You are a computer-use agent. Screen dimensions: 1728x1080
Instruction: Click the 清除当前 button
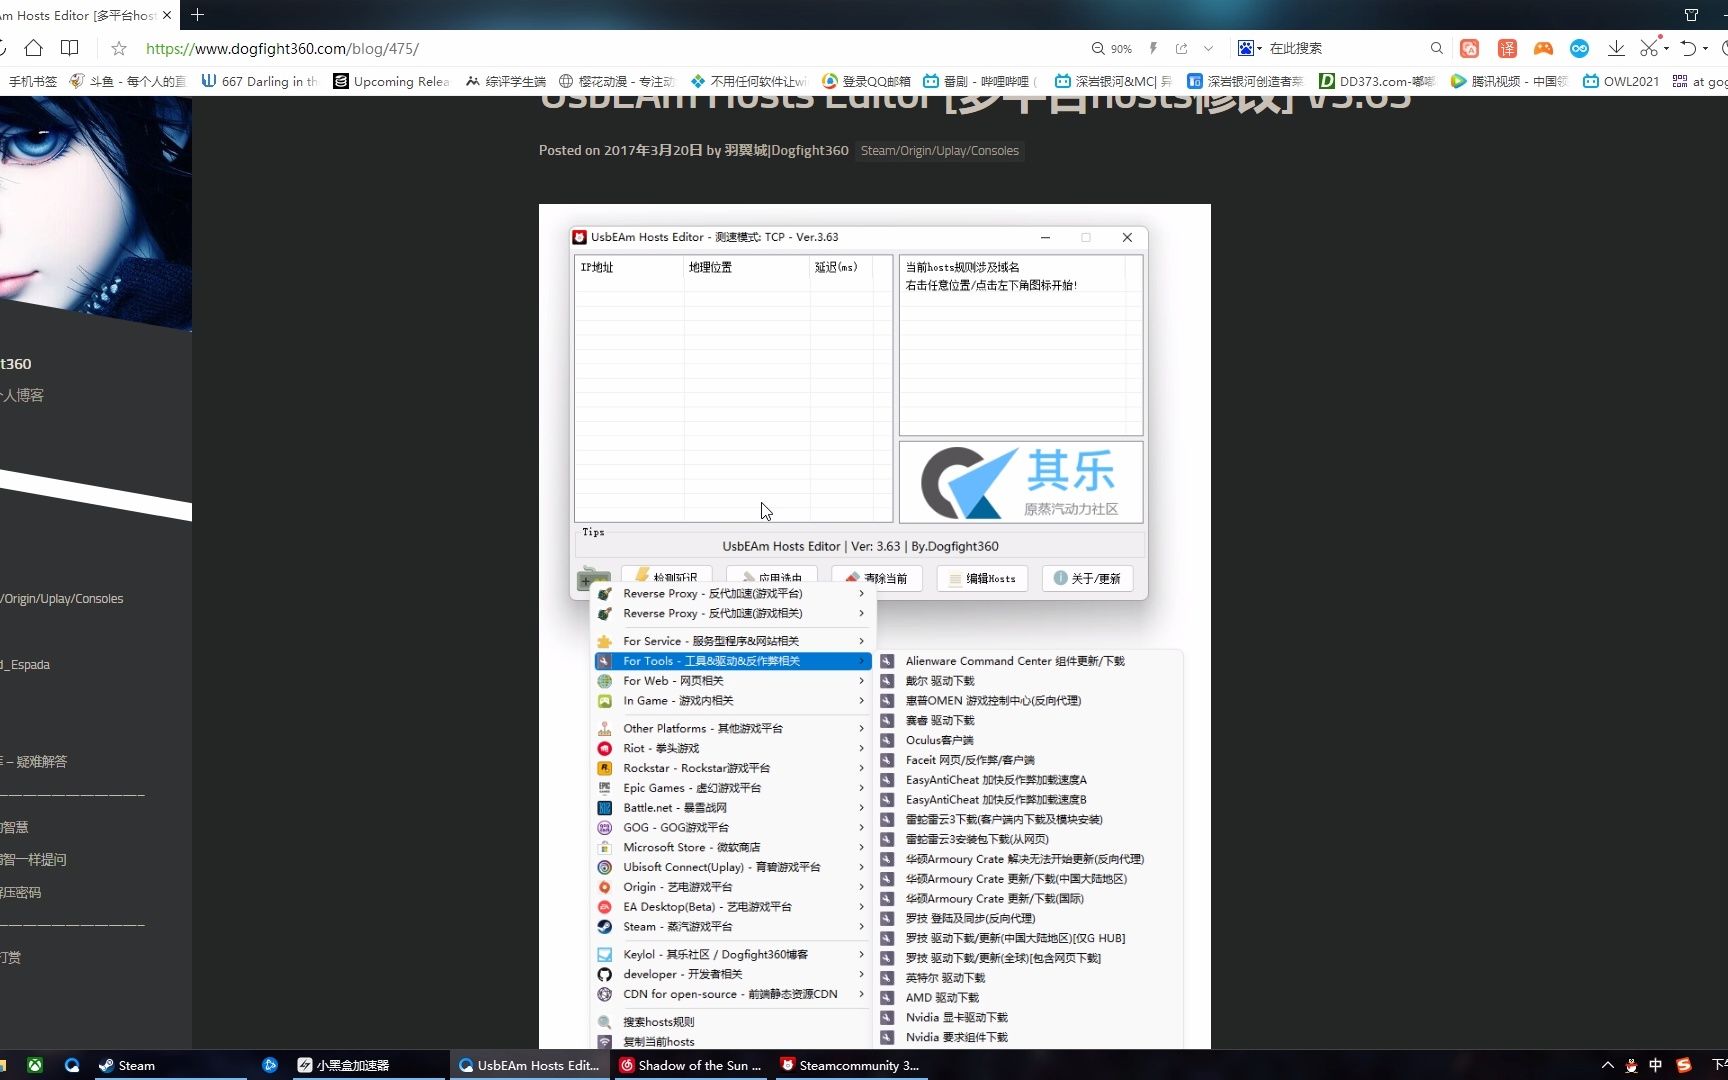876,578
